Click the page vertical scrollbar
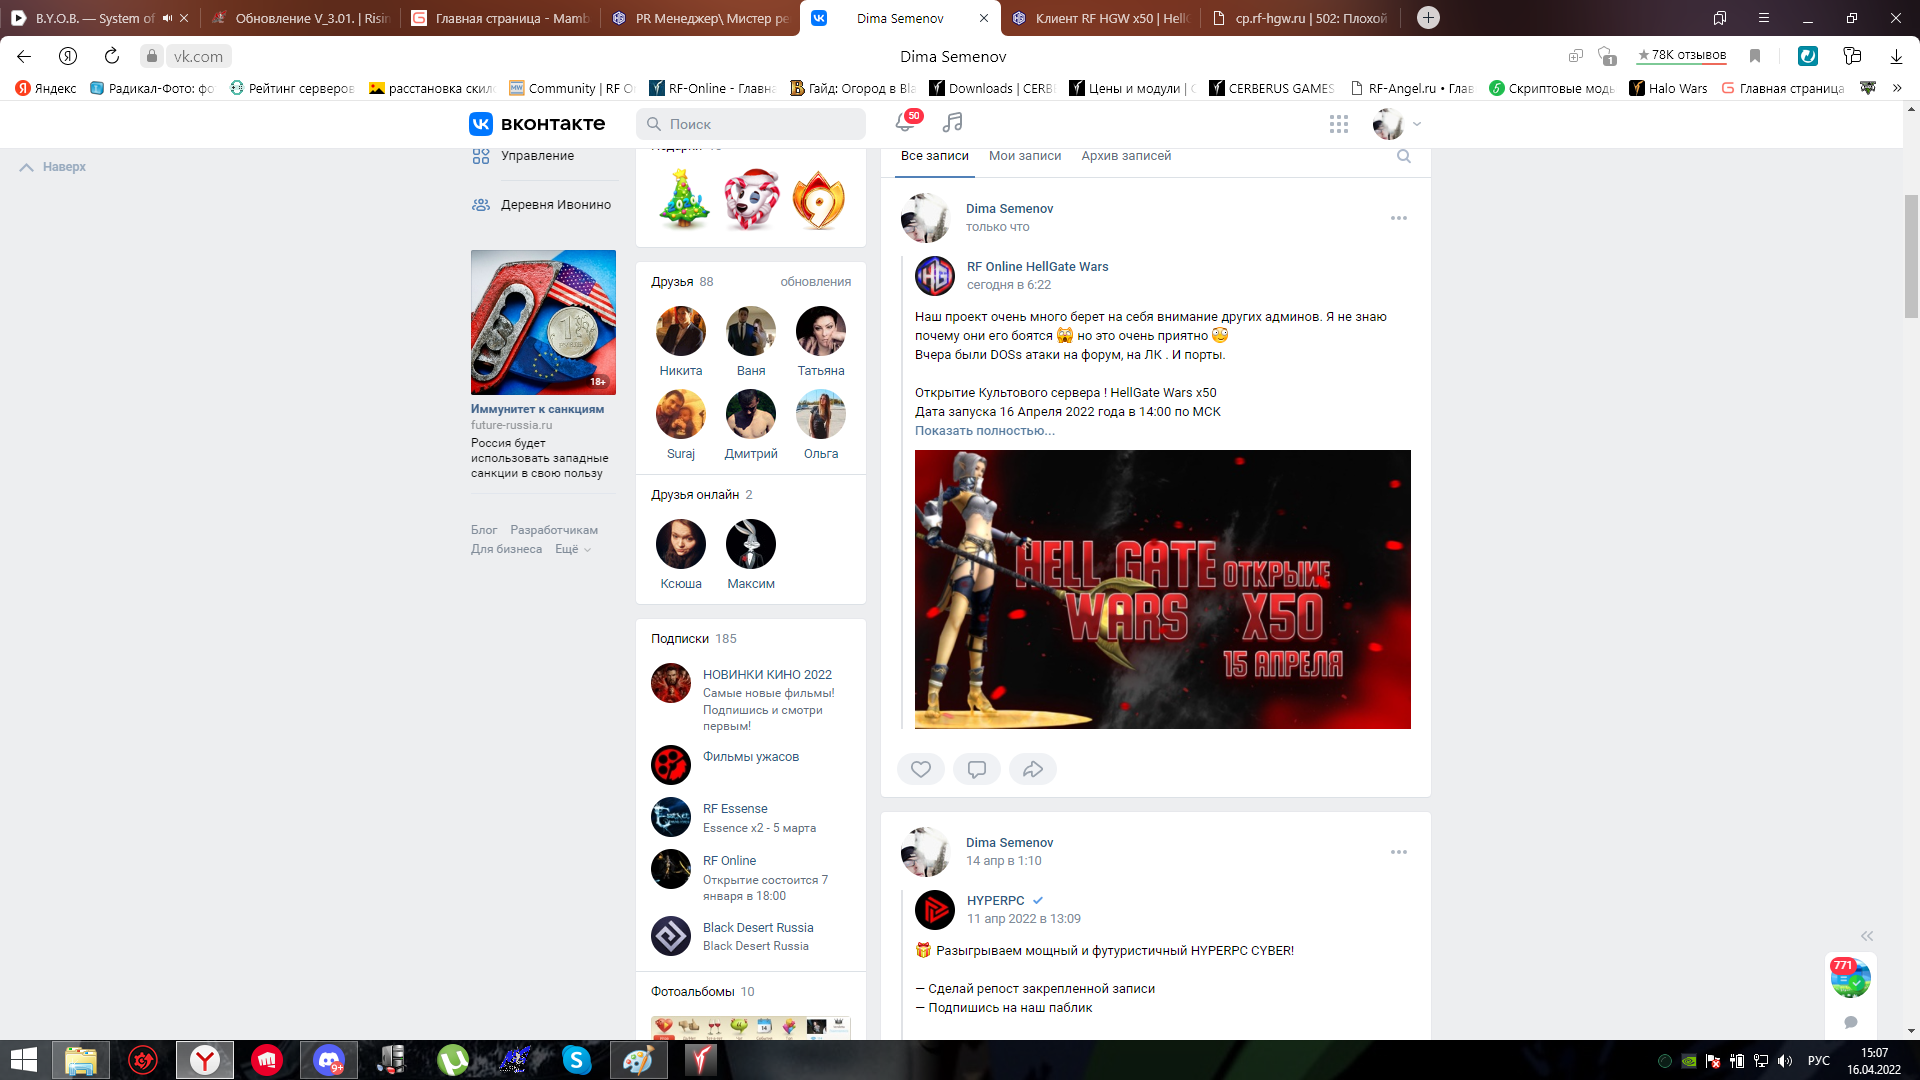Screen dimensions: 1920x1080 tap(1911, 256)
